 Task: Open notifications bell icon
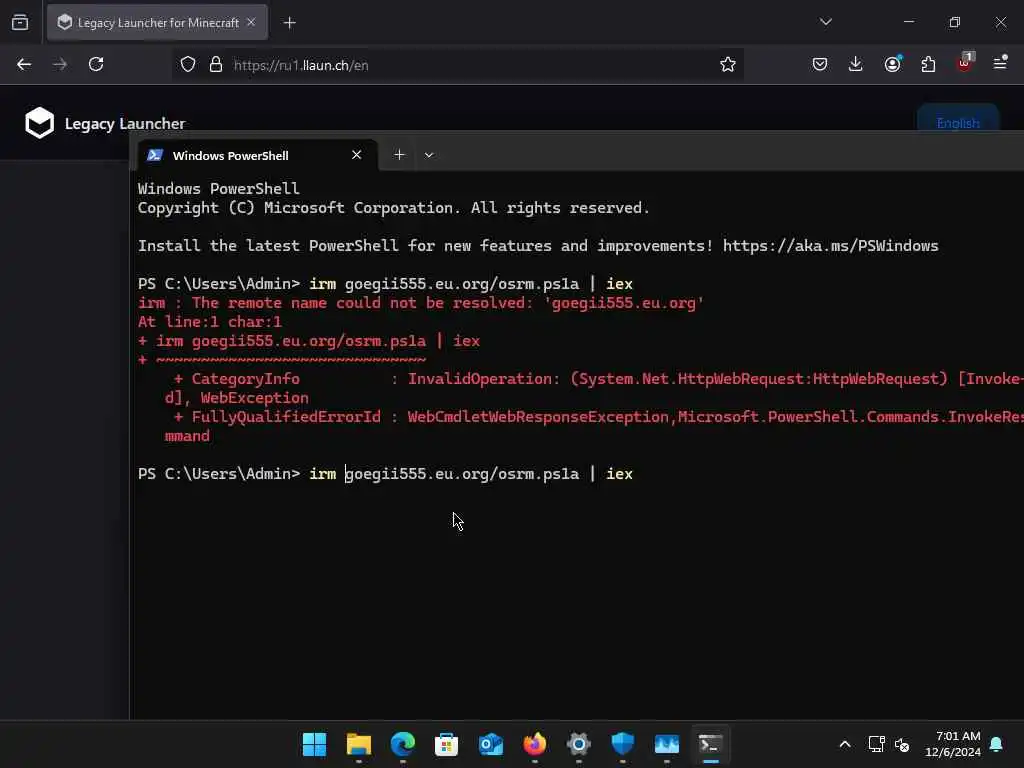click(x=997, y=744)
